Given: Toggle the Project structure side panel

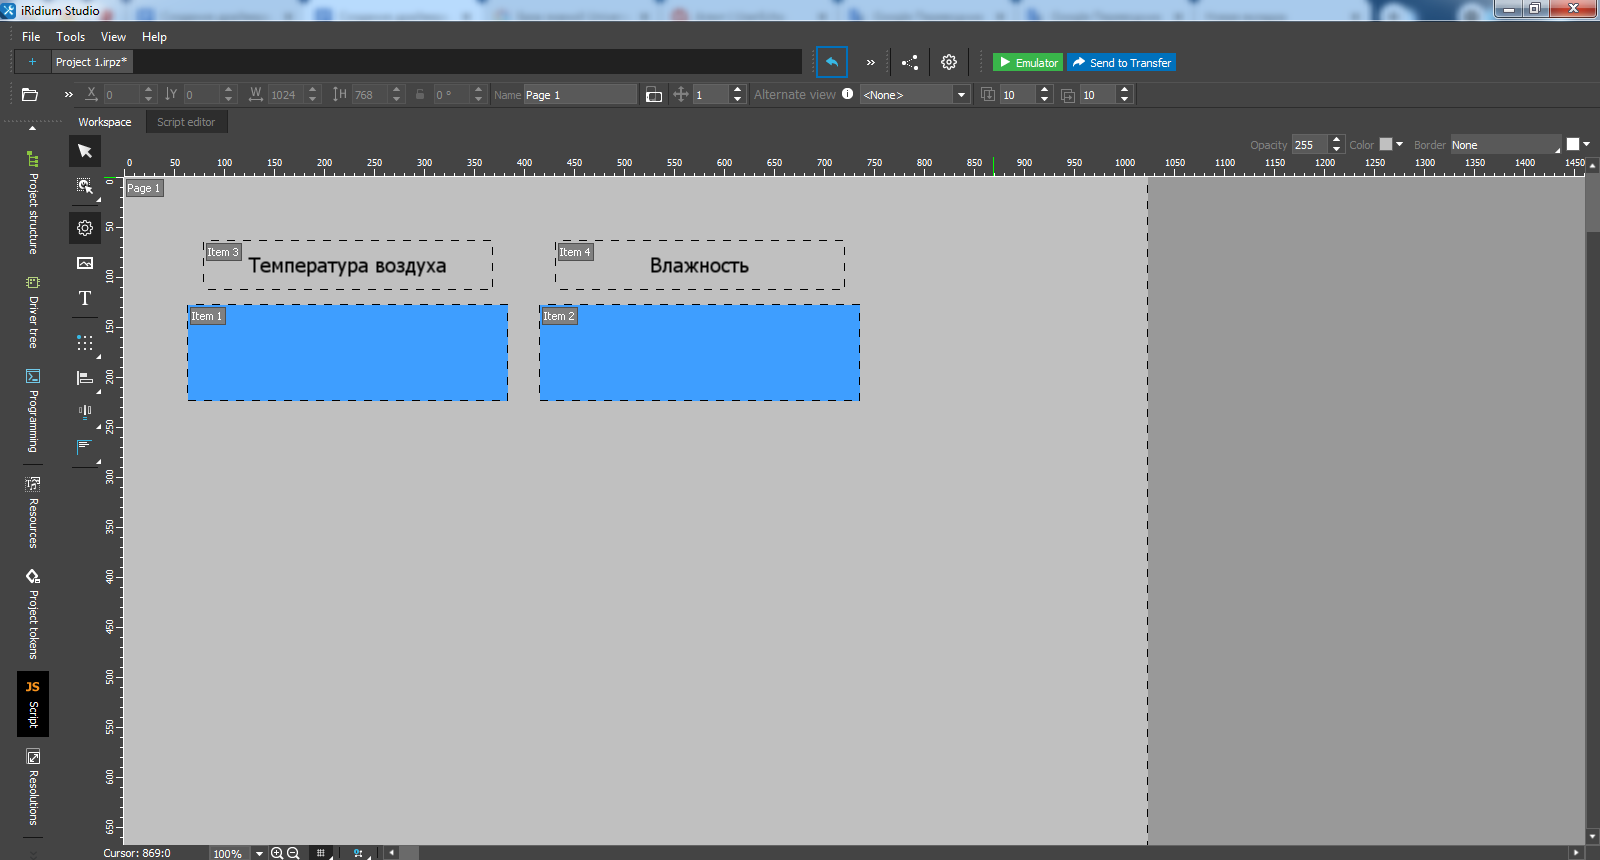Looking at the screenshot, I should pyautogui.click(x=33, y=203).
